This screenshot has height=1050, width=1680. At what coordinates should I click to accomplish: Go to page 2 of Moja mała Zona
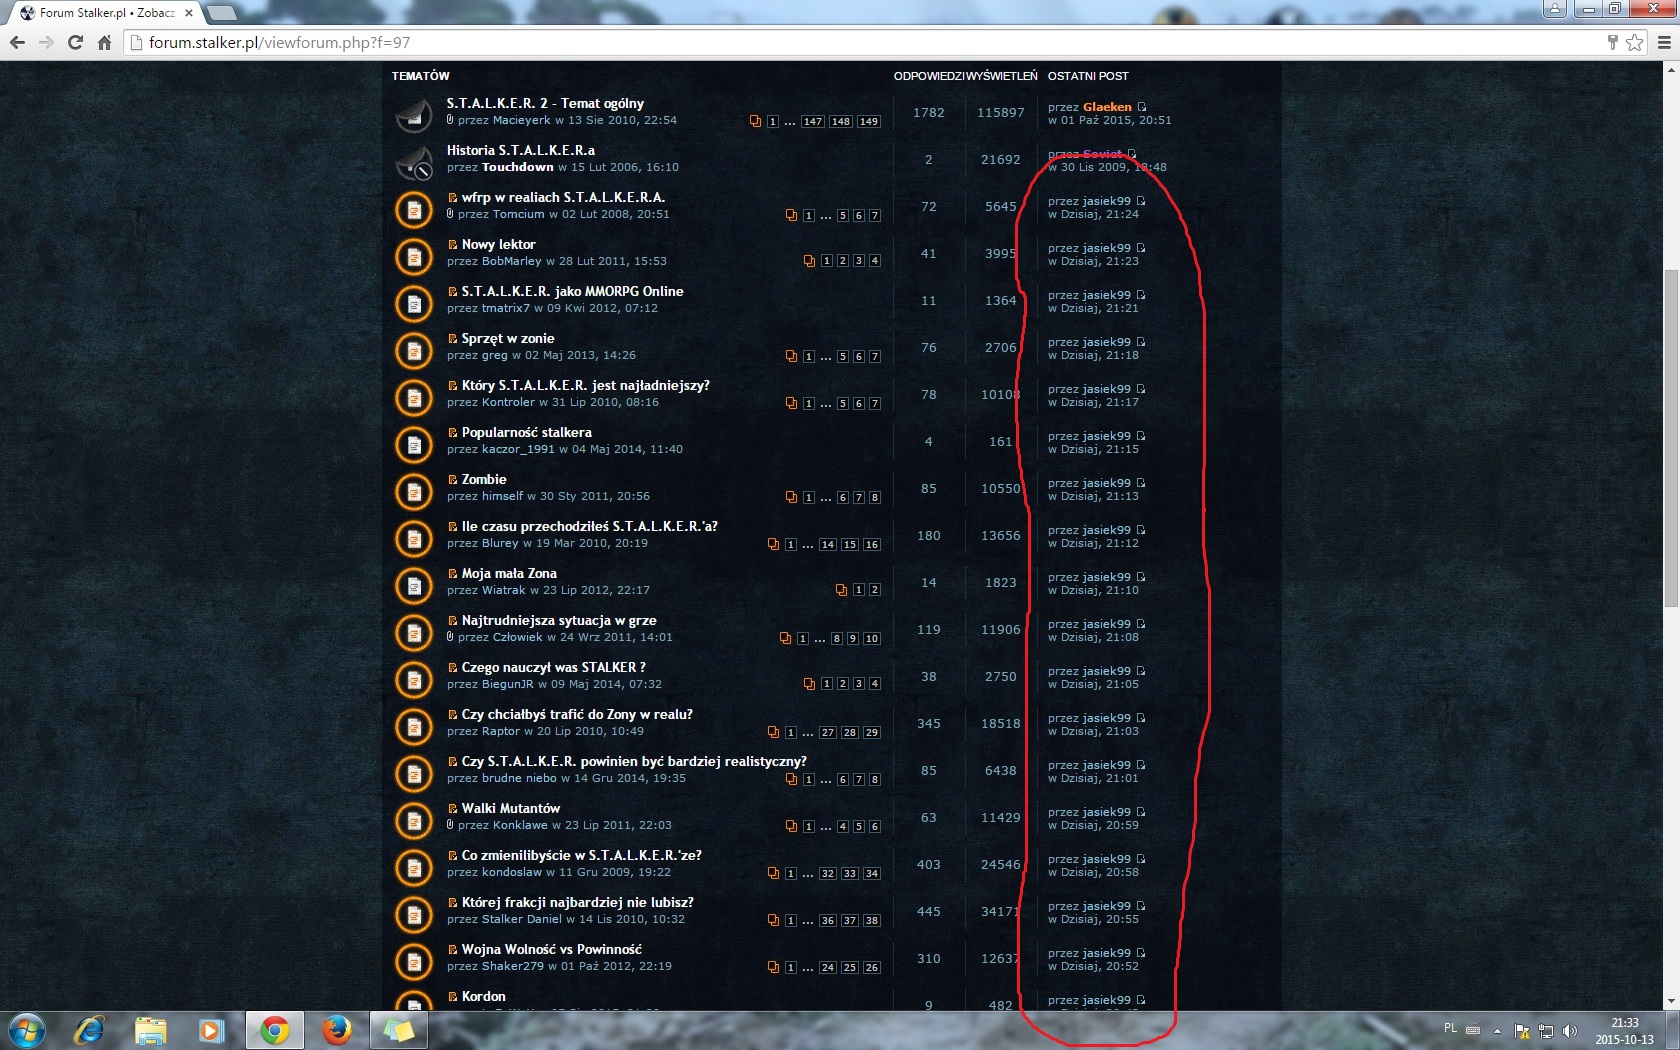(x=874, y=590)
